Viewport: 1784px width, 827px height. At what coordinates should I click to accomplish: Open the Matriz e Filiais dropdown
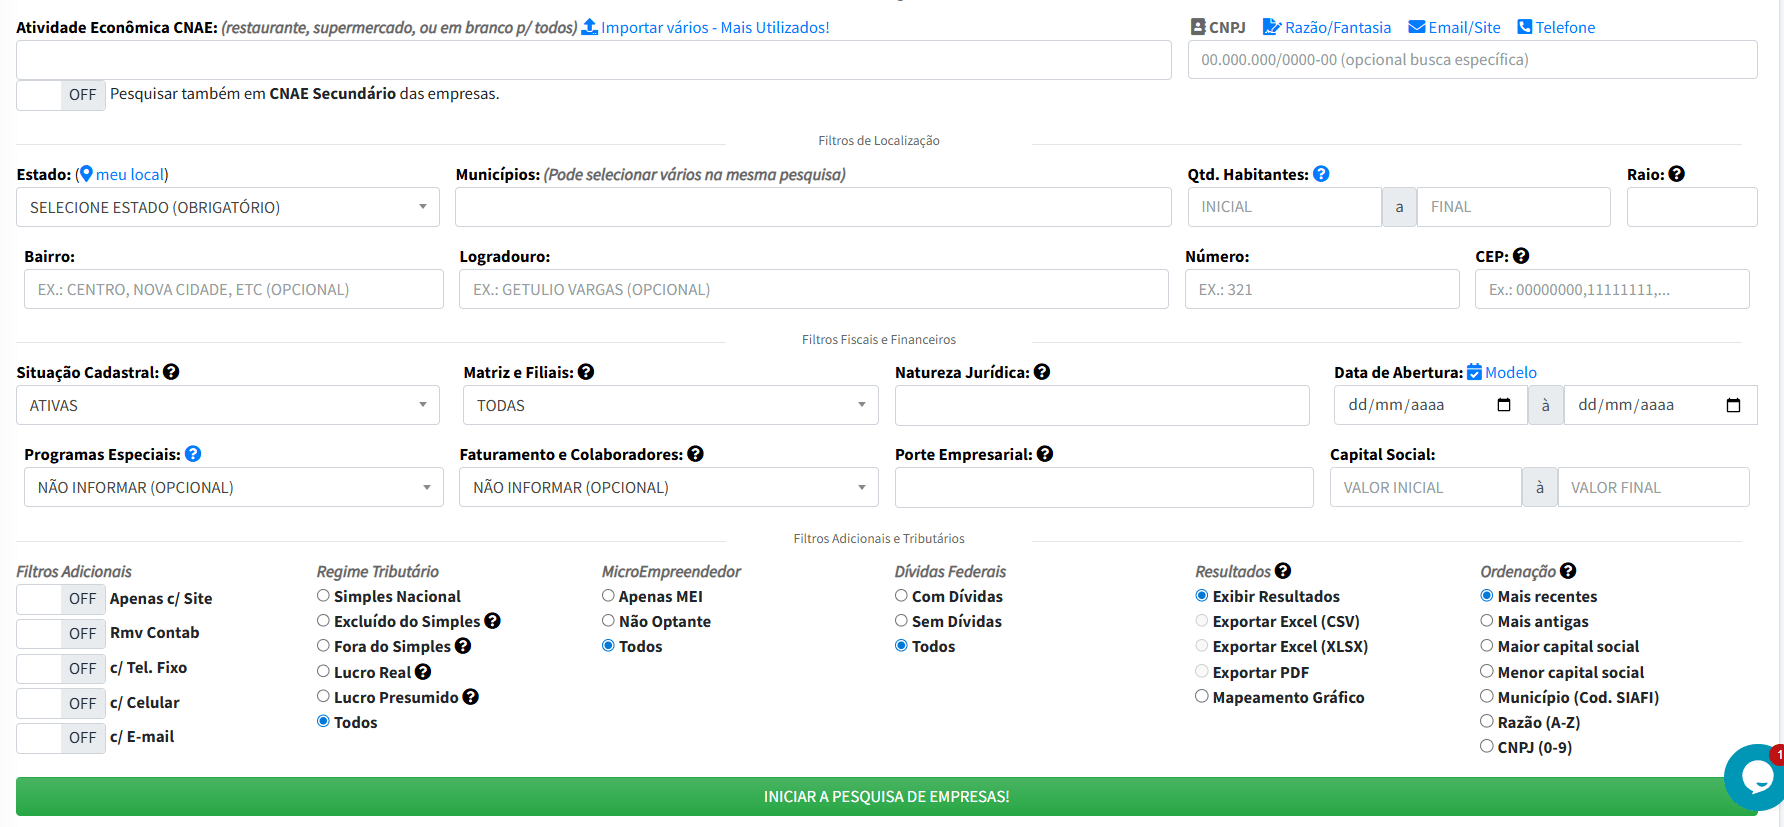coord(670,405)
